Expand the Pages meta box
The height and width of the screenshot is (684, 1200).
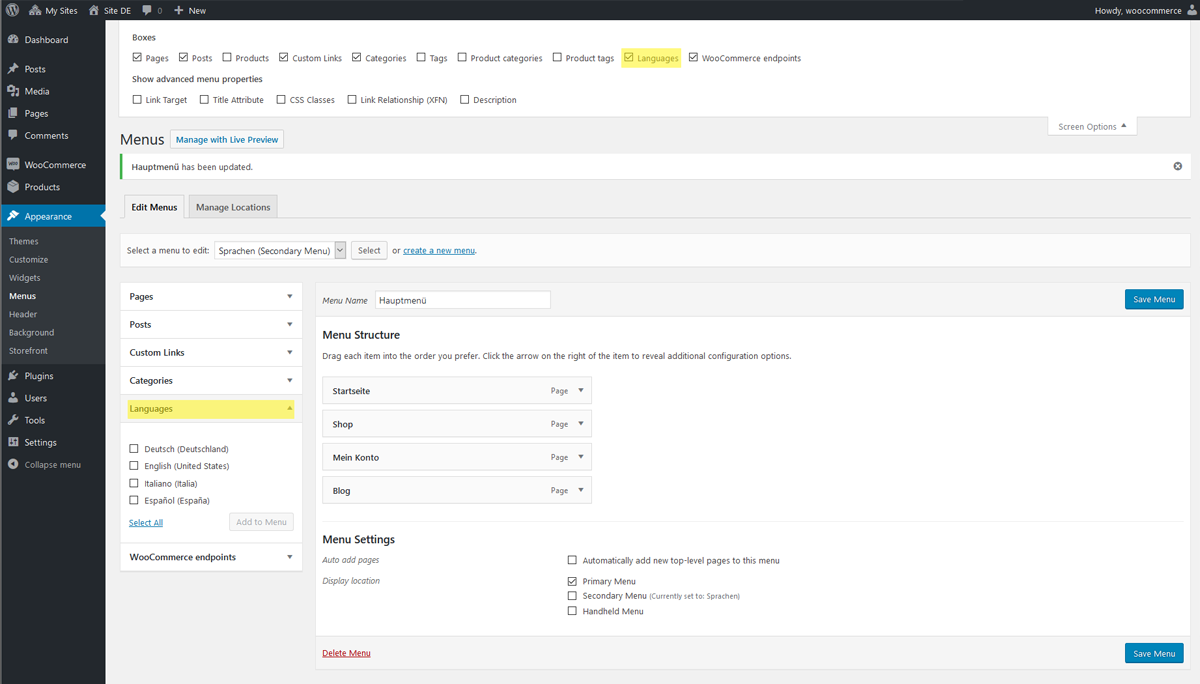290,297
